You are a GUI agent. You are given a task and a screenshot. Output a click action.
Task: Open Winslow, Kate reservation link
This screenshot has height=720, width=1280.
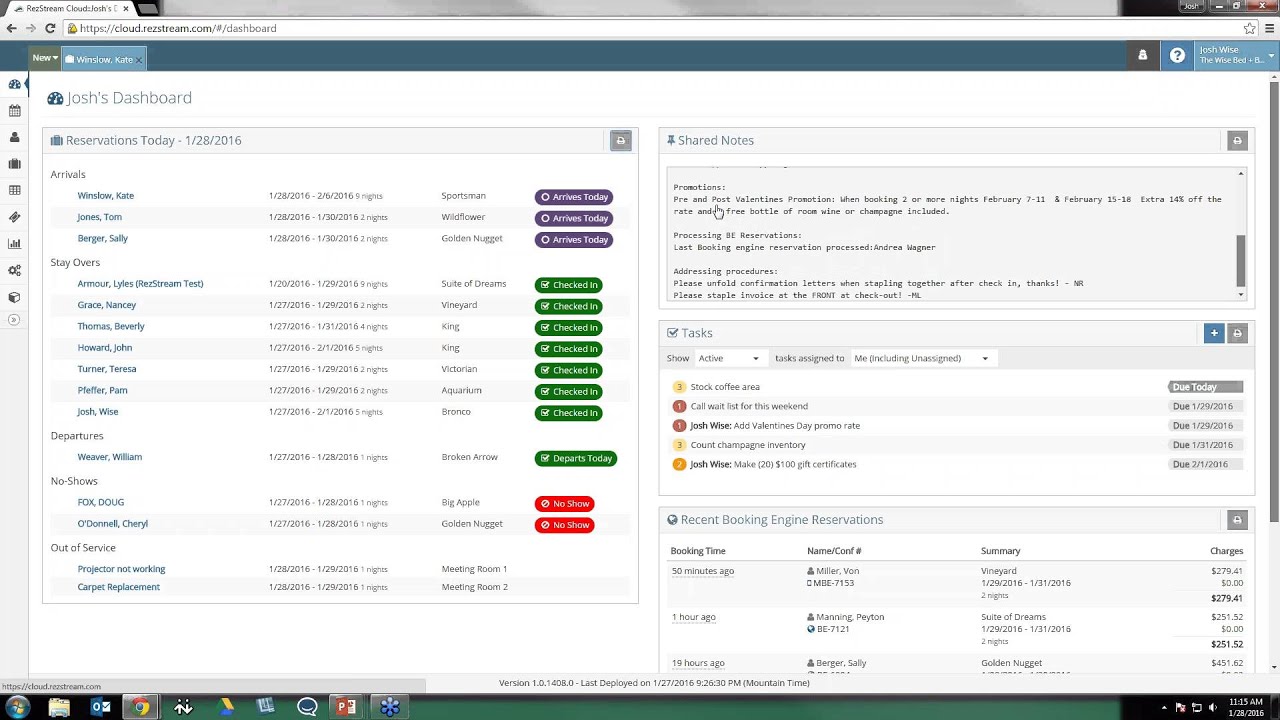pos(105,196)
